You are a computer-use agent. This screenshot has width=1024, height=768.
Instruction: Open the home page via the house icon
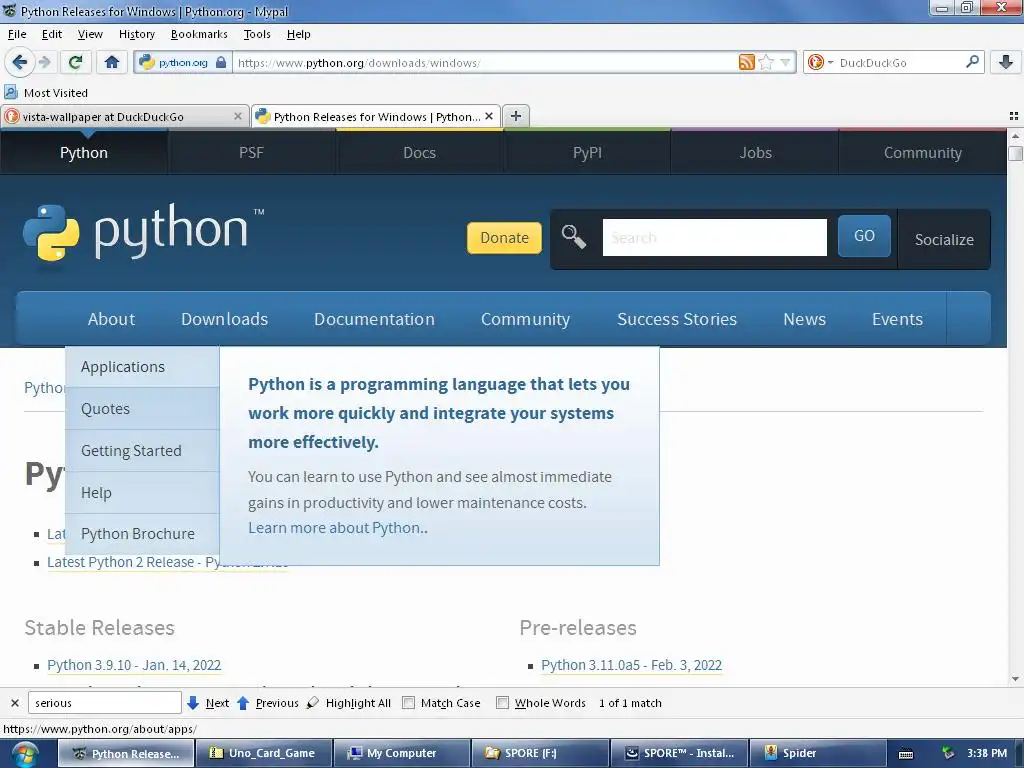(112, 62)
